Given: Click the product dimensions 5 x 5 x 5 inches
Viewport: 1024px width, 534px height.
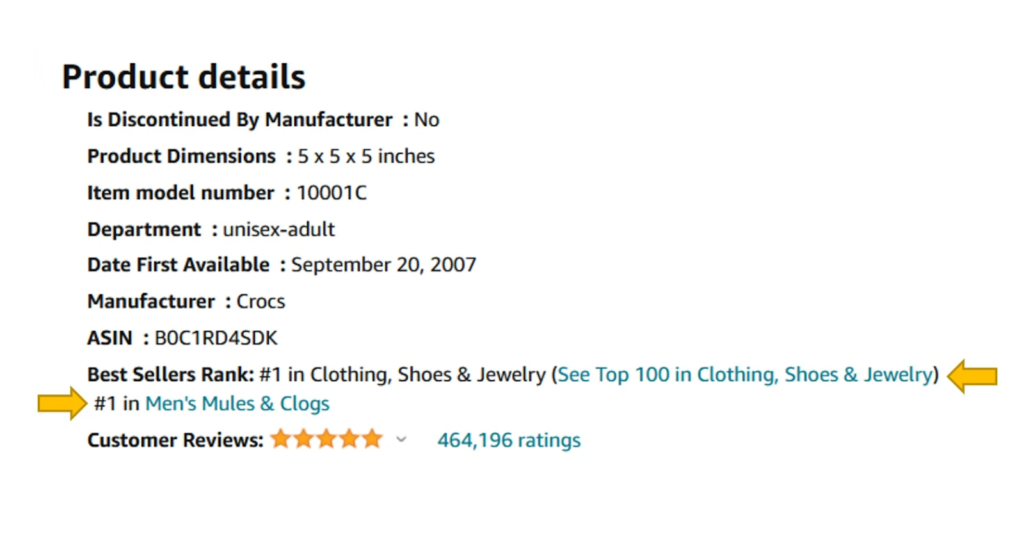Looking at the screenshot, I should (x=366, y=156).
